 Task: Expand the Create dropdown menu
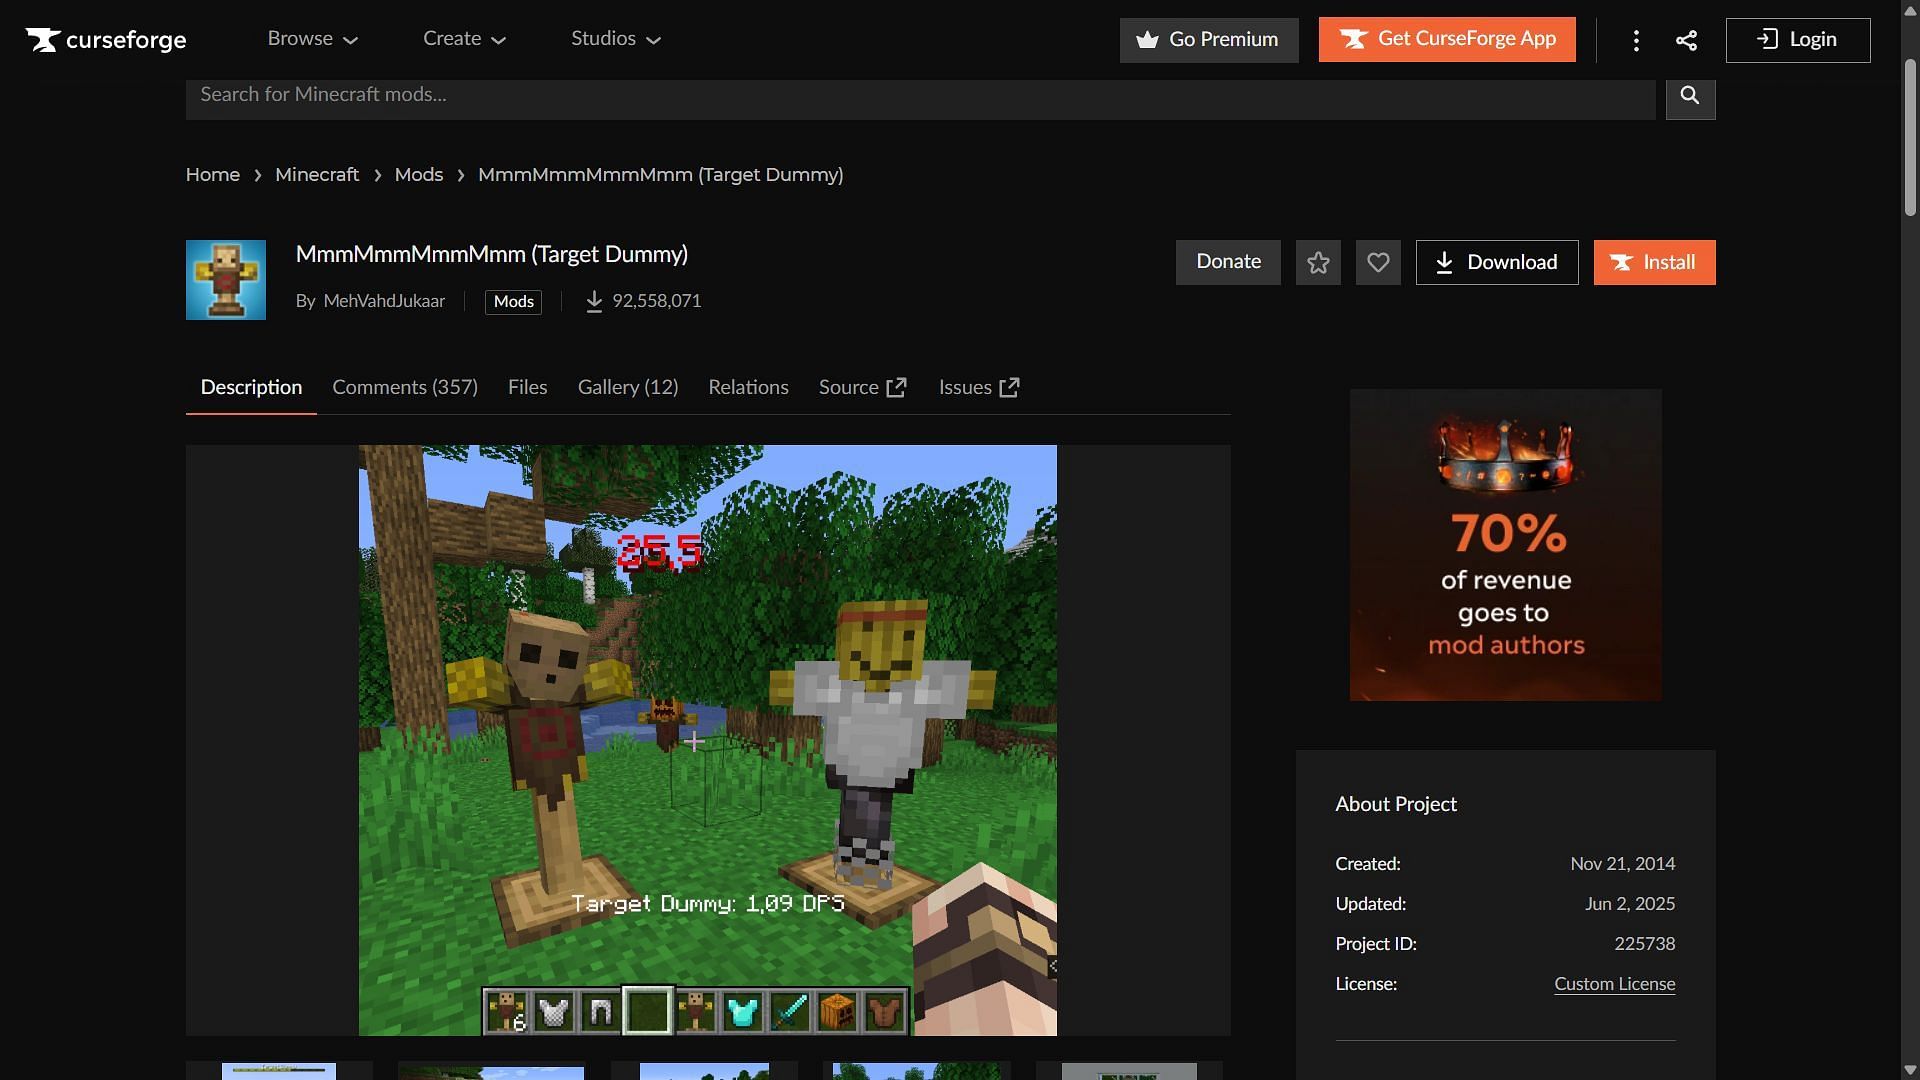464,39
